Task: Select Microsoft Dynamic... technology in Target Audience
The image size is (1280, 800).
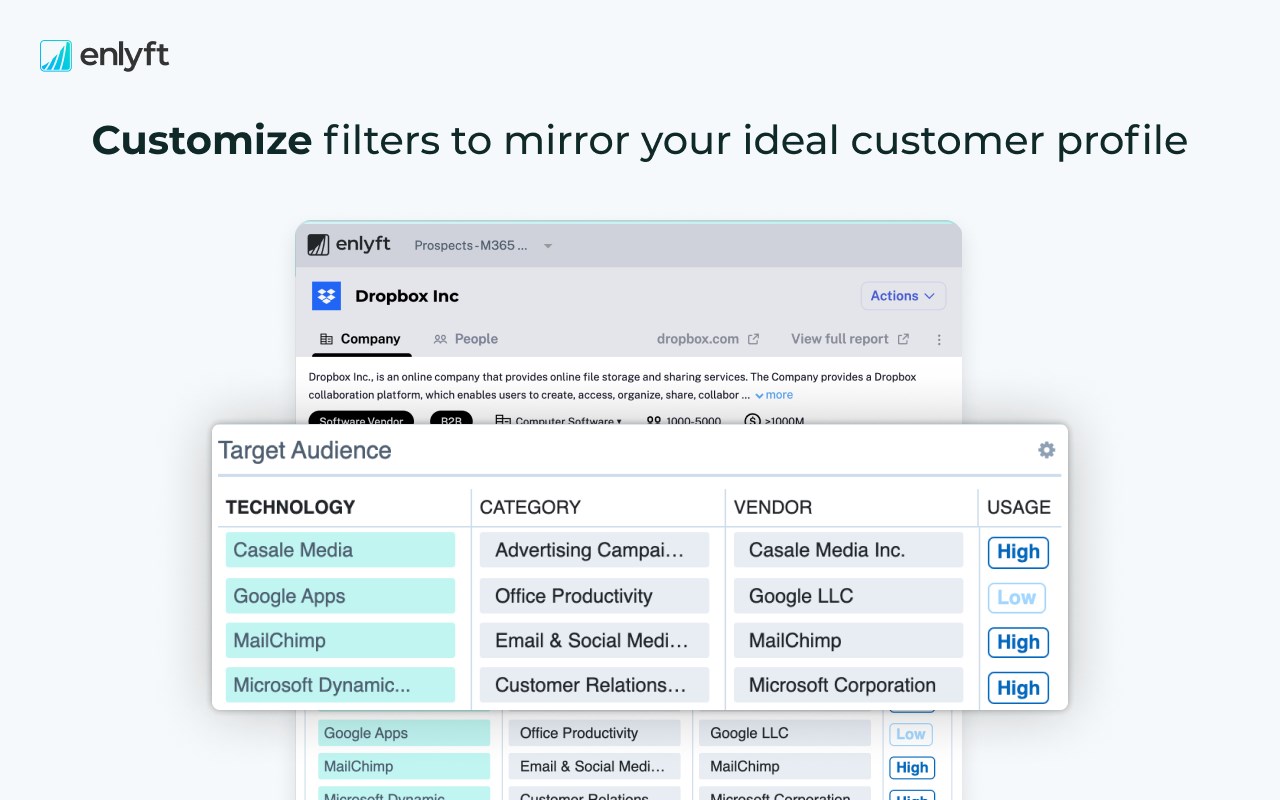Action: click(340, 685)
